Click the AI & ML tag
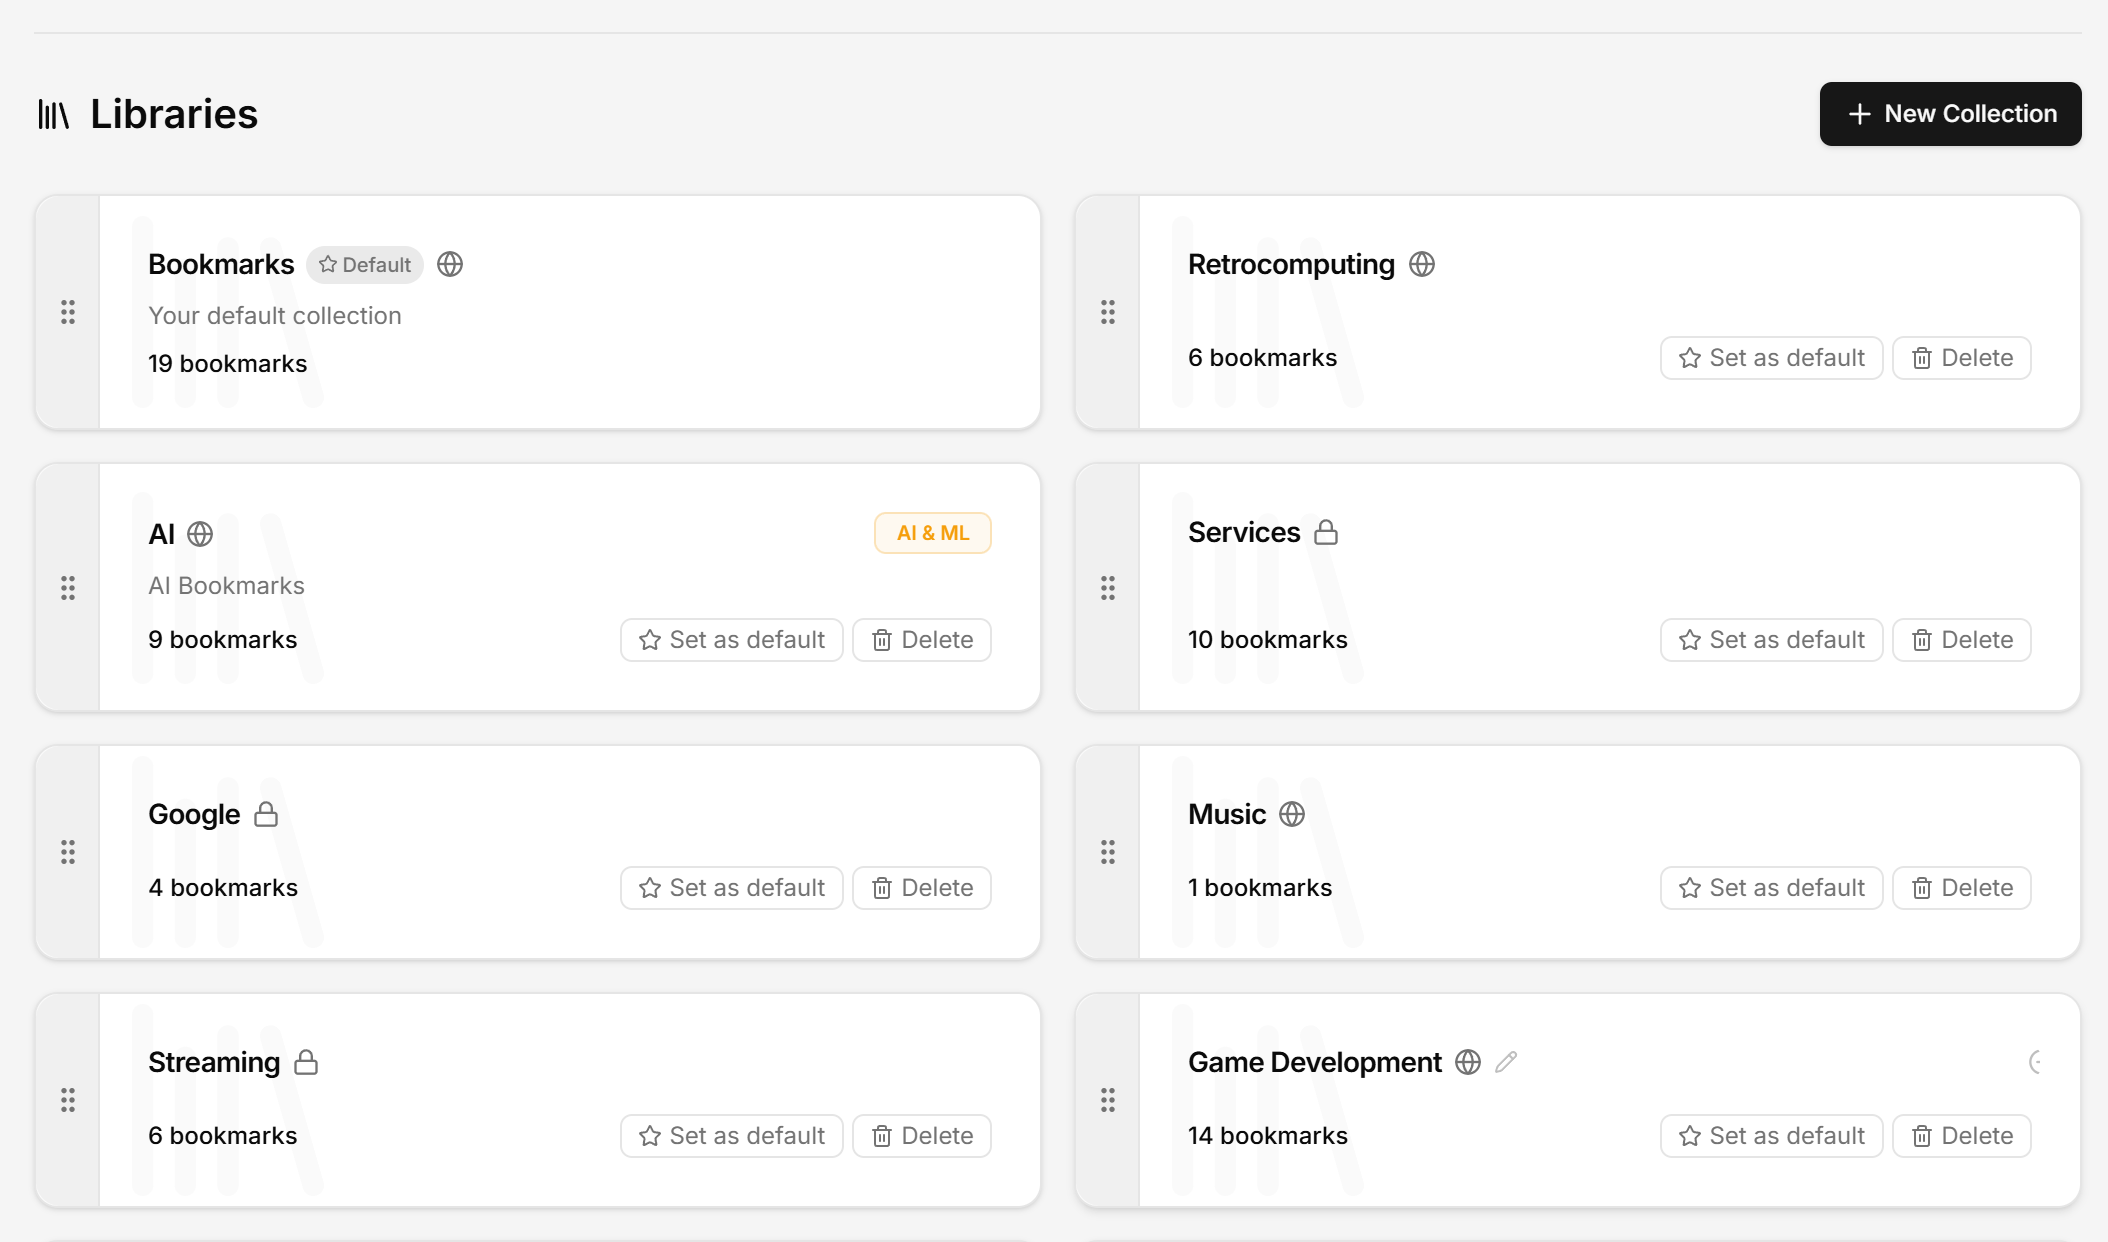 tap(931, 533)
